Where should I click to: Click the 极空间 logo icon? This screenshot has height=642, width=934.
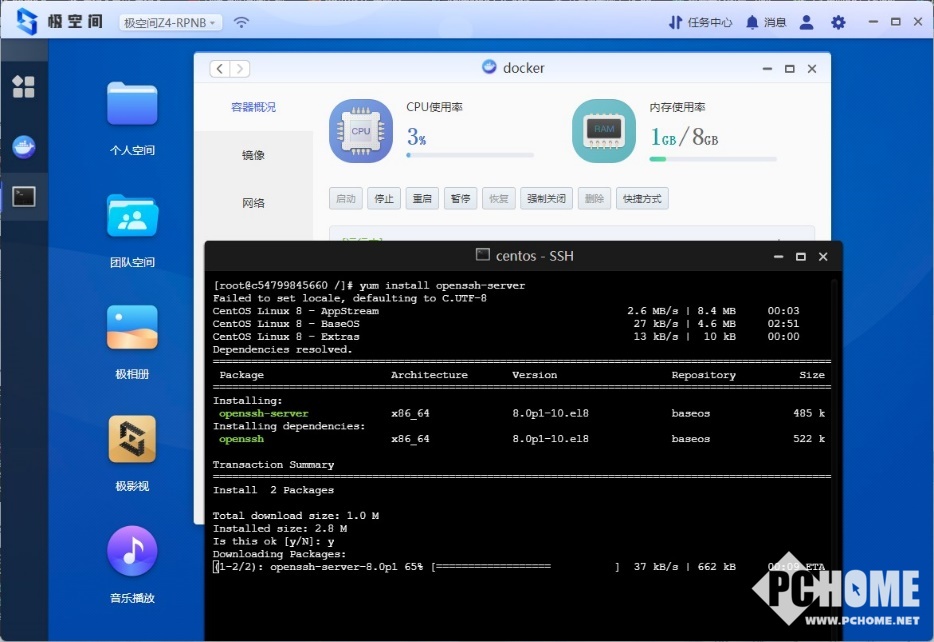point(27,21)
